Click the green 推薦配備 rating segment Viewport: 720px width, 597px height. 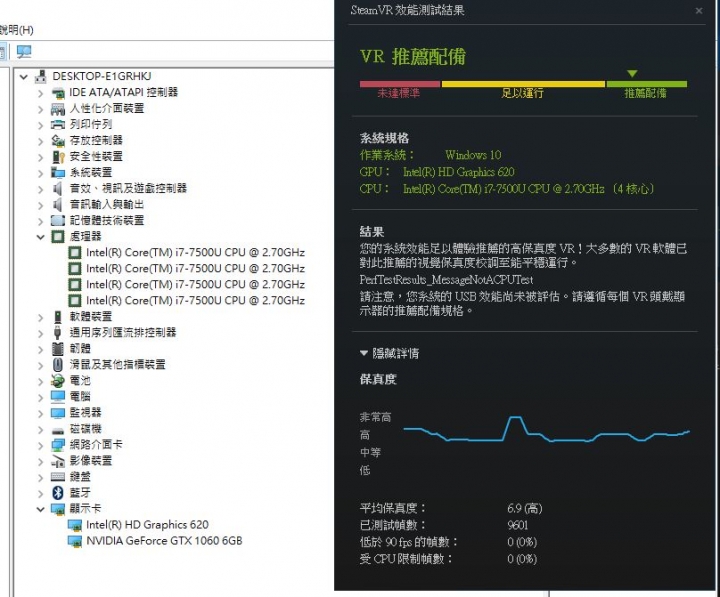coord(647,84)
